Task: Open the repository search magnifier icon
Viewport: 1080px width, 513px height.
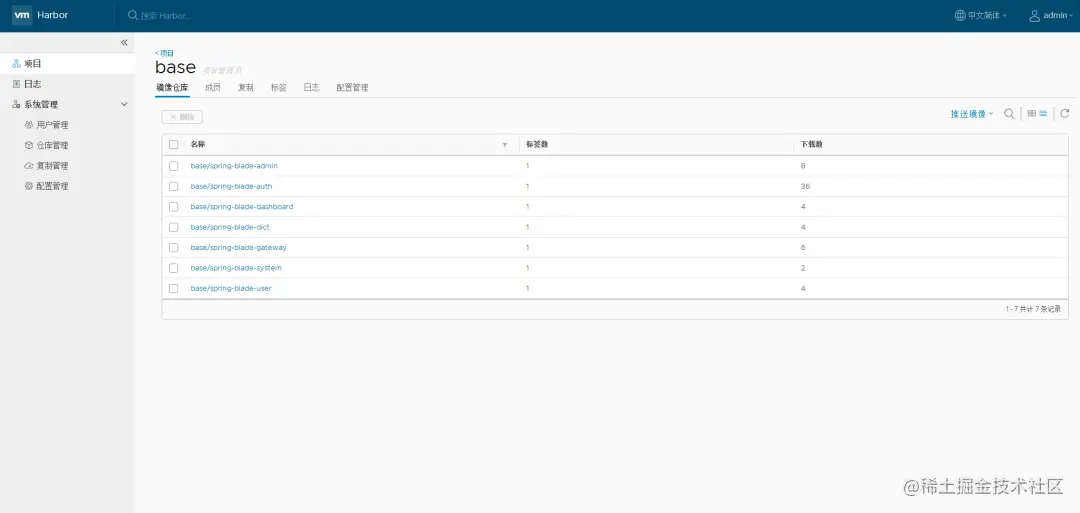Action: coord(1009,114)
